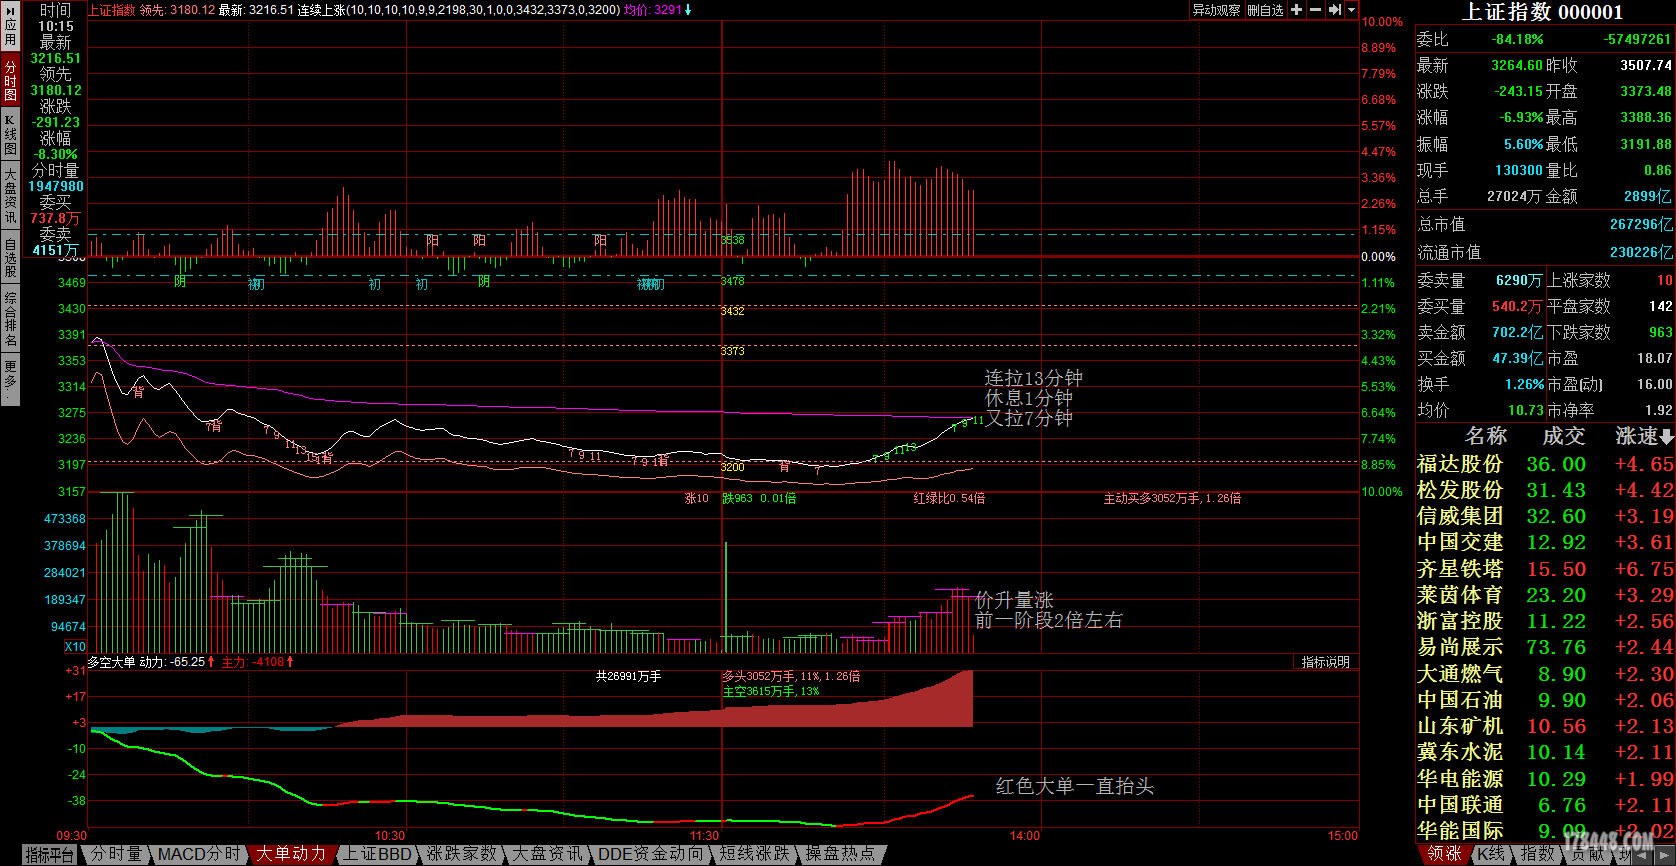The height and width of the screenshot is (866, 1676).
Task: Select the 松发股份 row
Action: pyautogui.click(x=1545, y=490)
